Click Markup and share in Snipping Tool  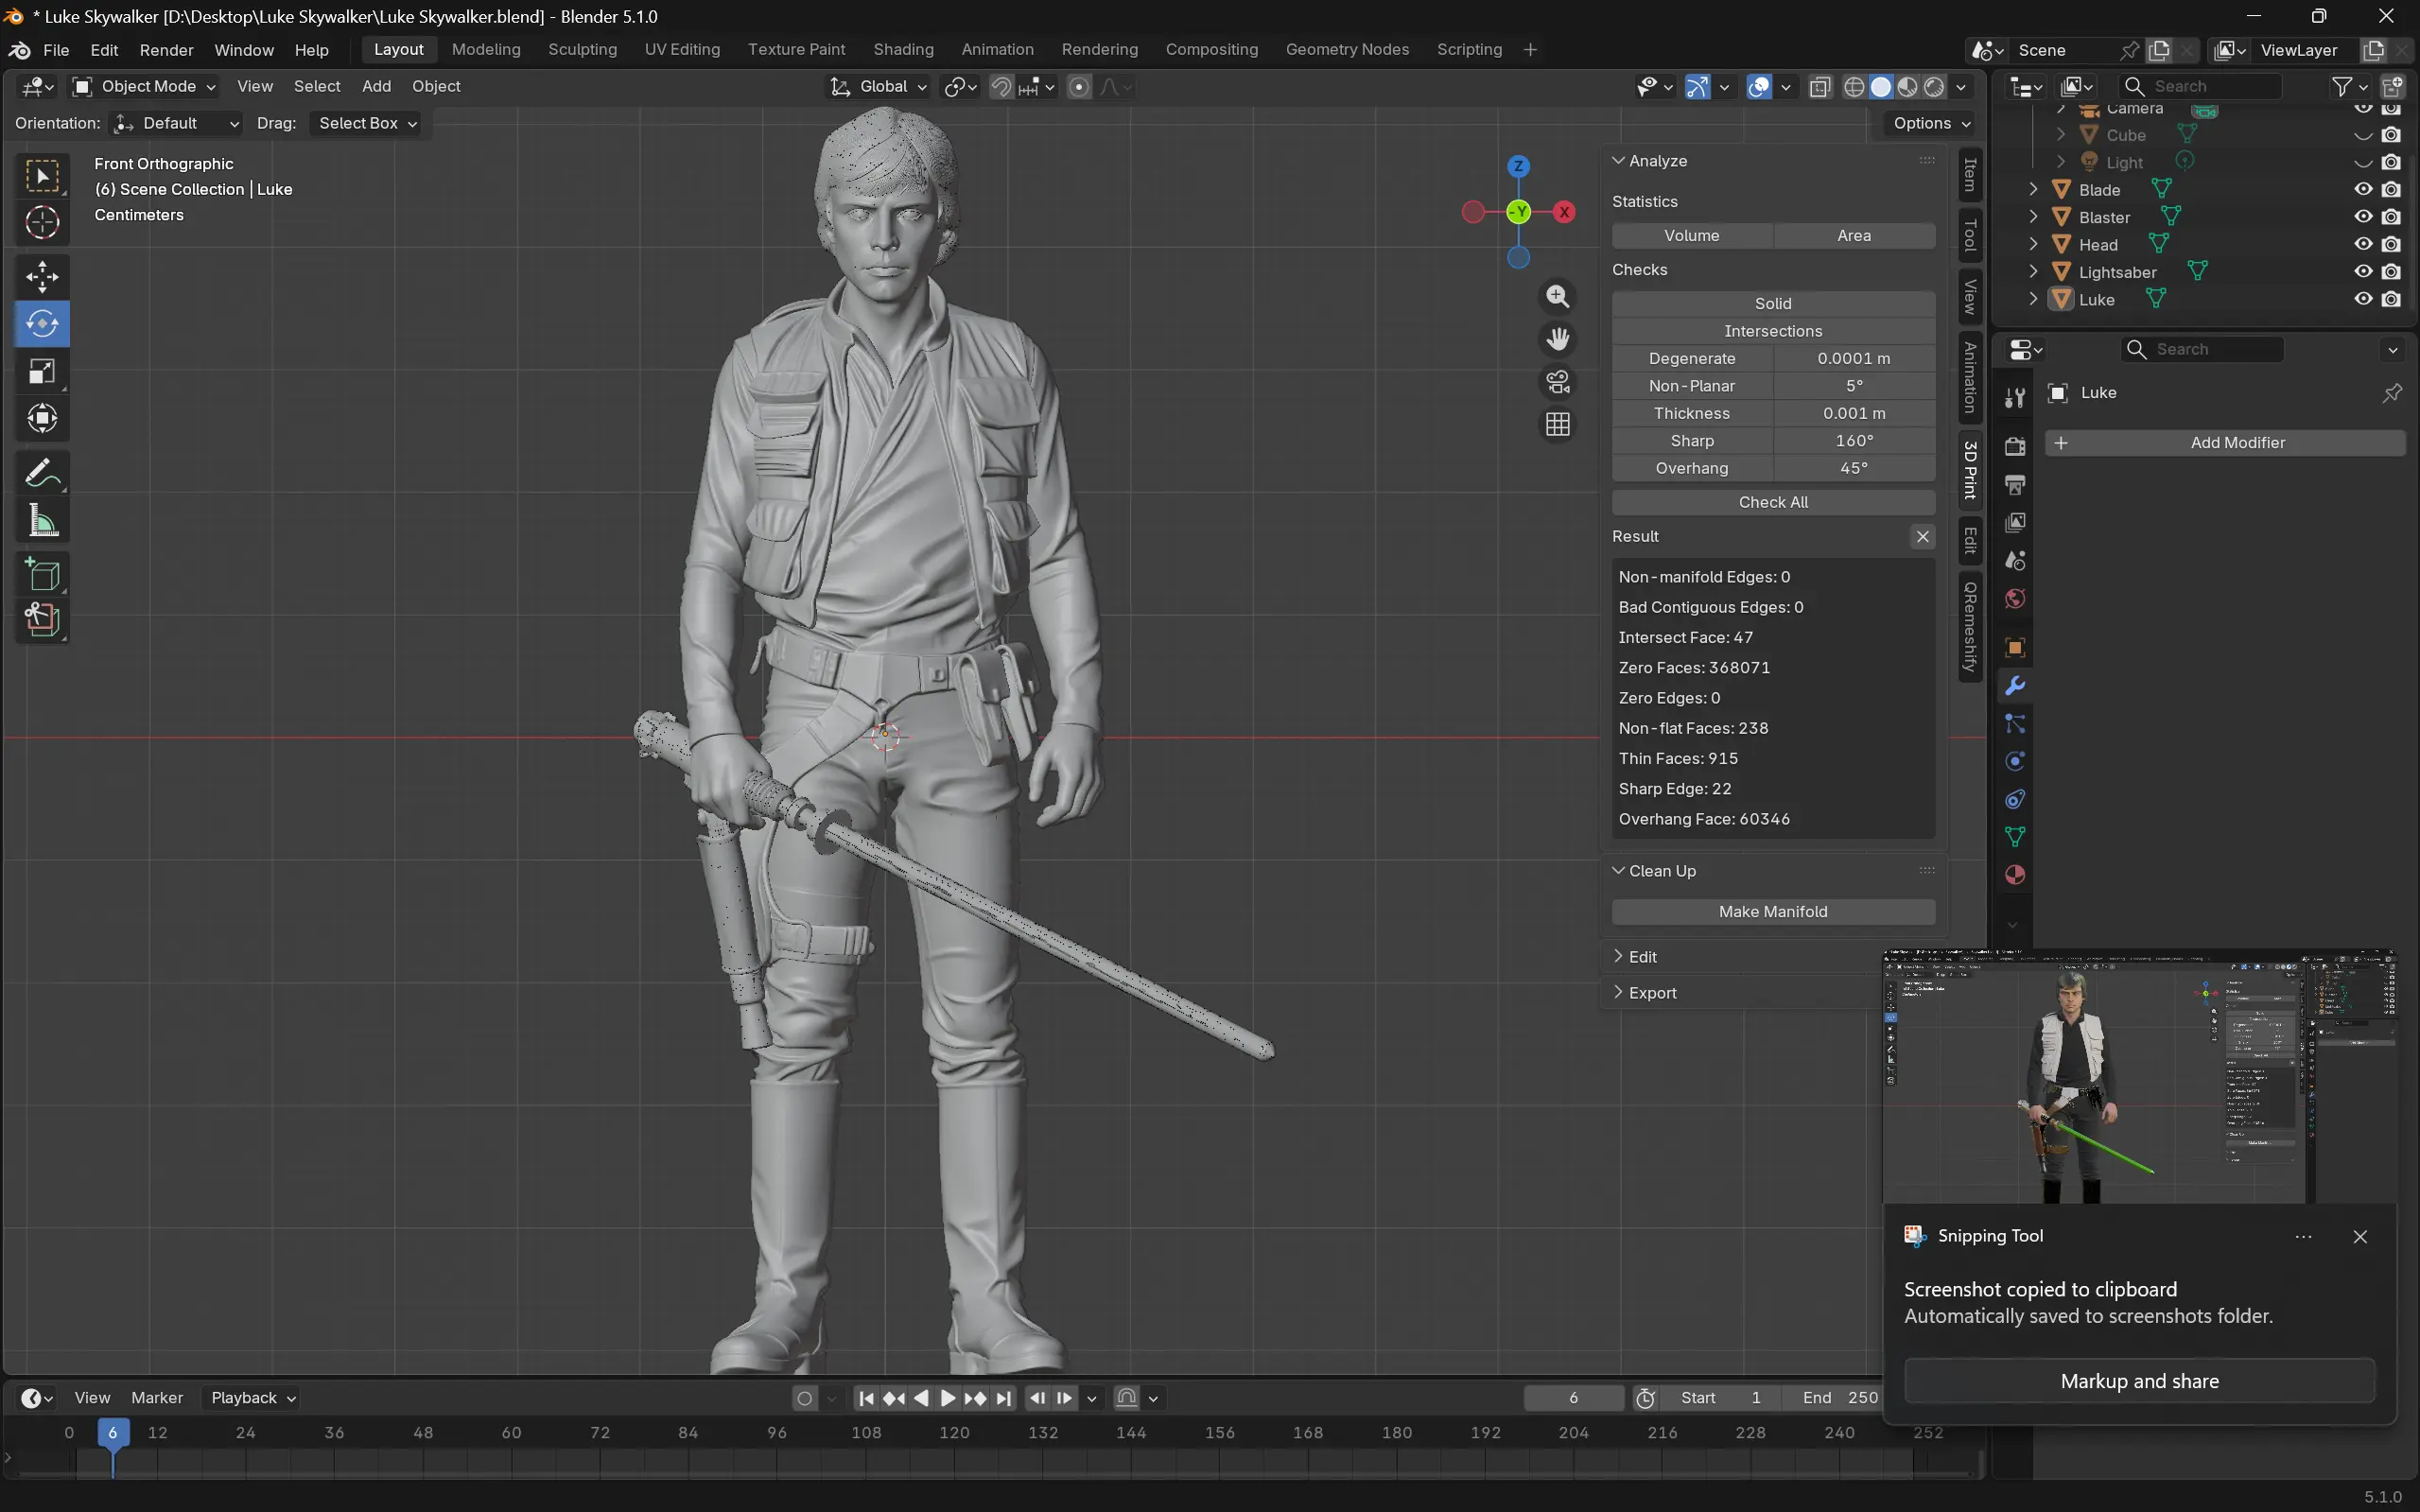click(2139, 1381)
